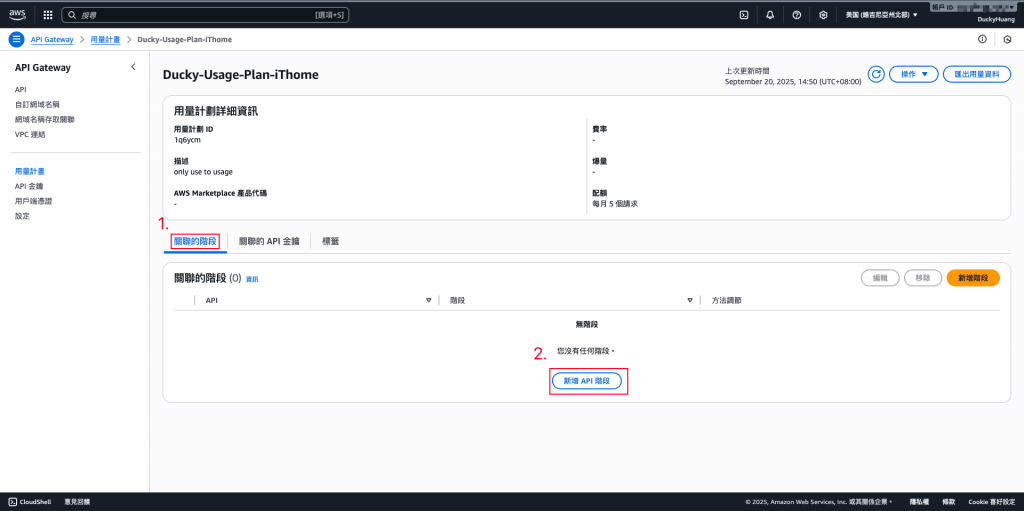Open the notifications bell
This screenshot has height=511, width=1024.
click(x=770, y=15)
